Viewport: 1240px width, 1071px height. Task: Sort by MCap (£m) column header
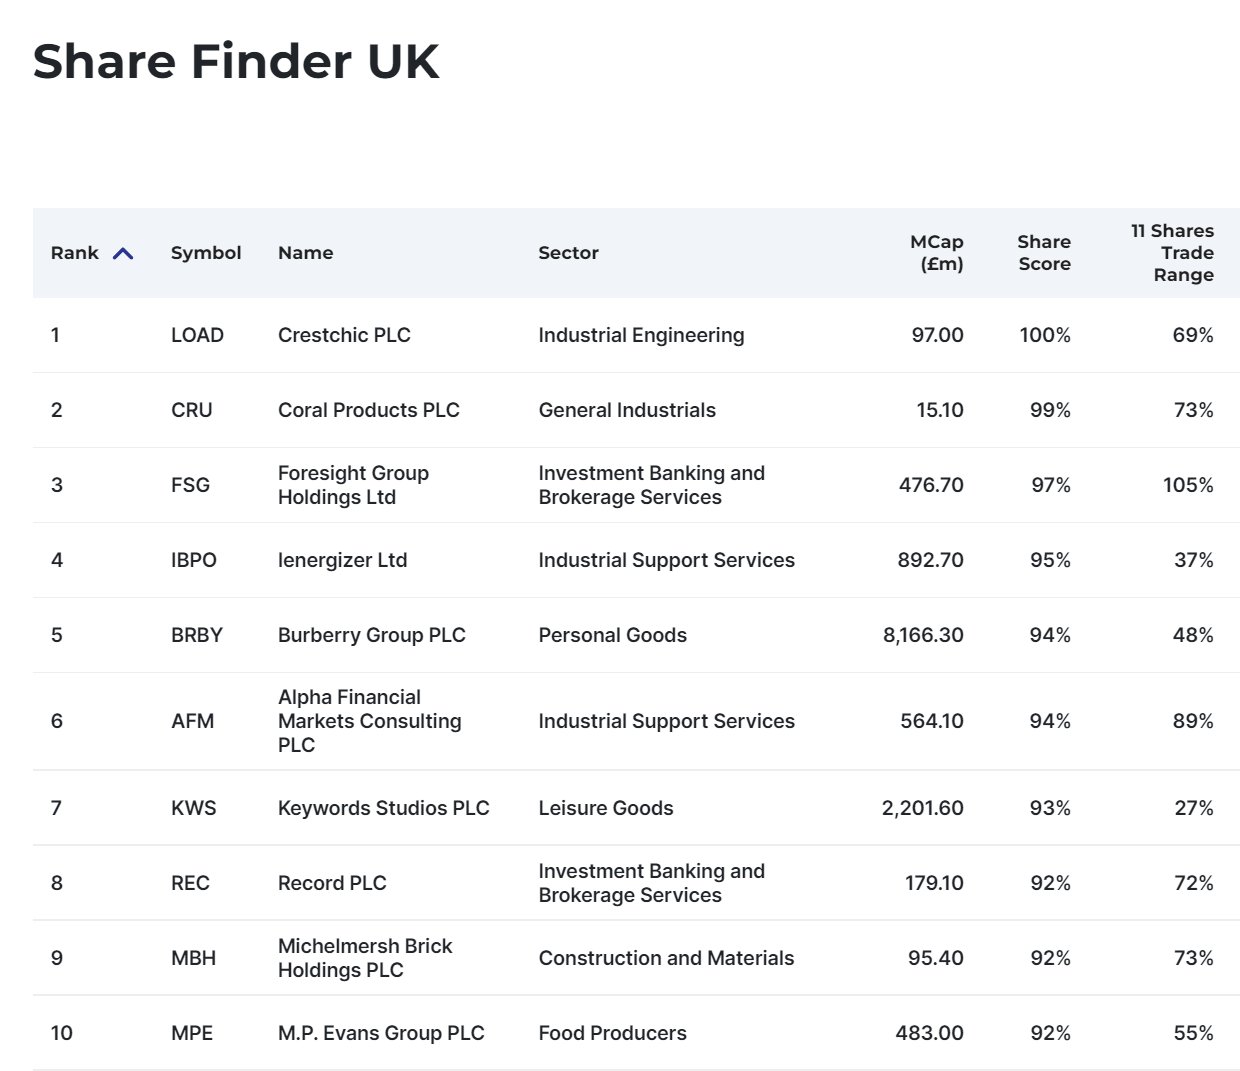pos(937,253)
